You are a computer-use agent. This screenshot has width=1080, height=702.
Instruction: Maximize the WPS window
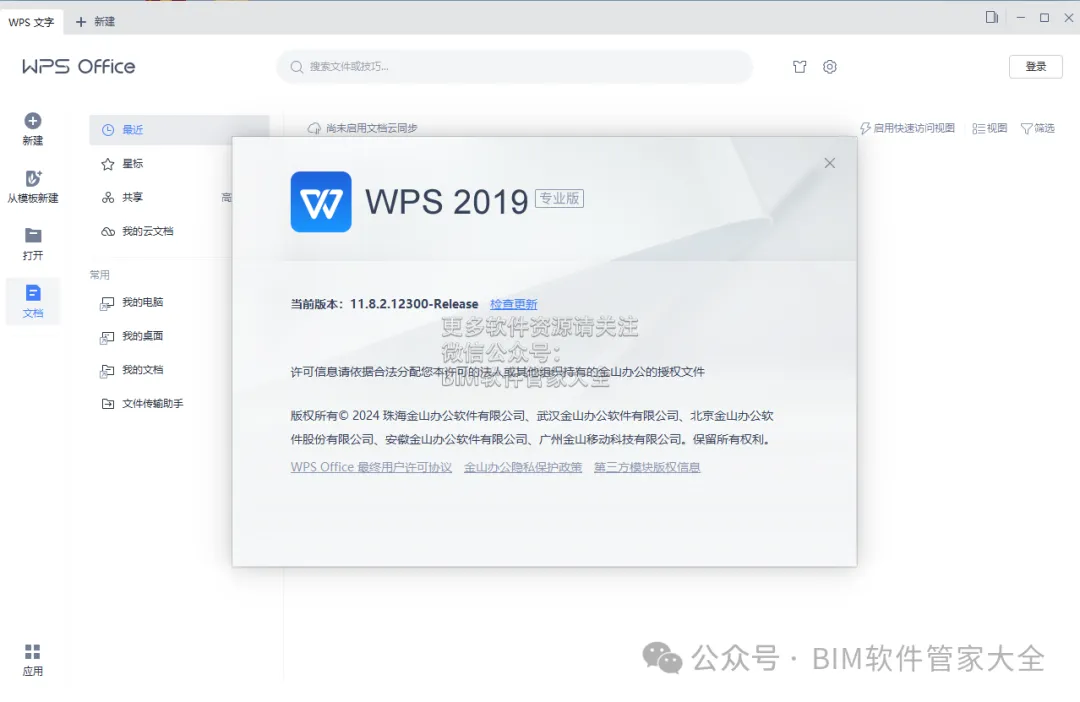click(1045, 17)
